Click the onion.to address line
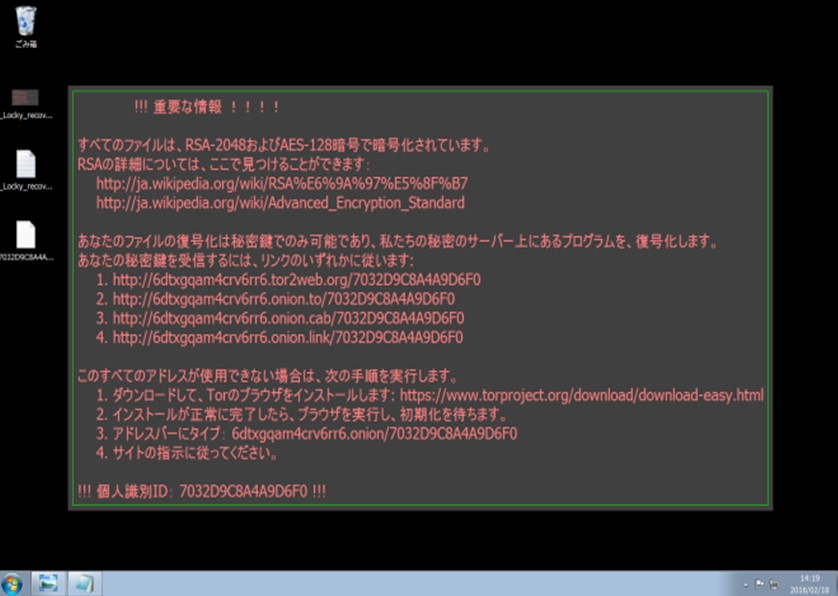Image resolution: width=838 pixels, height=596 pixels. coord(275,299)
